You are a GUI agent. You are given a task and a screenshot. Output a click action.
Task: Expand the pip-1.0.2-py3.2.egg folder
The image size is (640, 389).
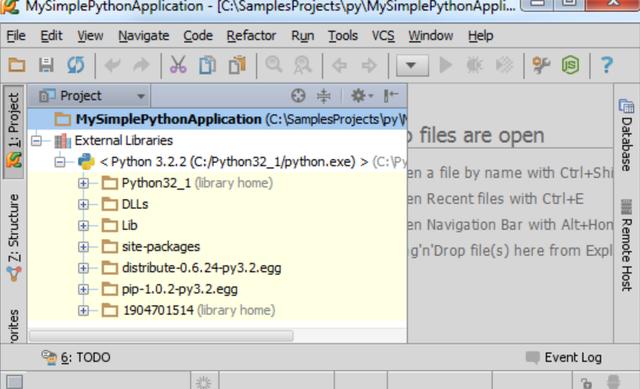83,289
